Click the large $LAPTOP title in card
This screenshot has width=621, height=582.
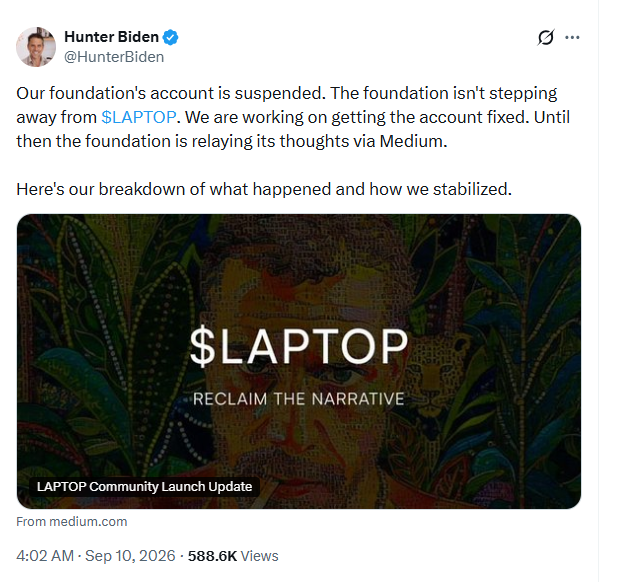[299, 346]
